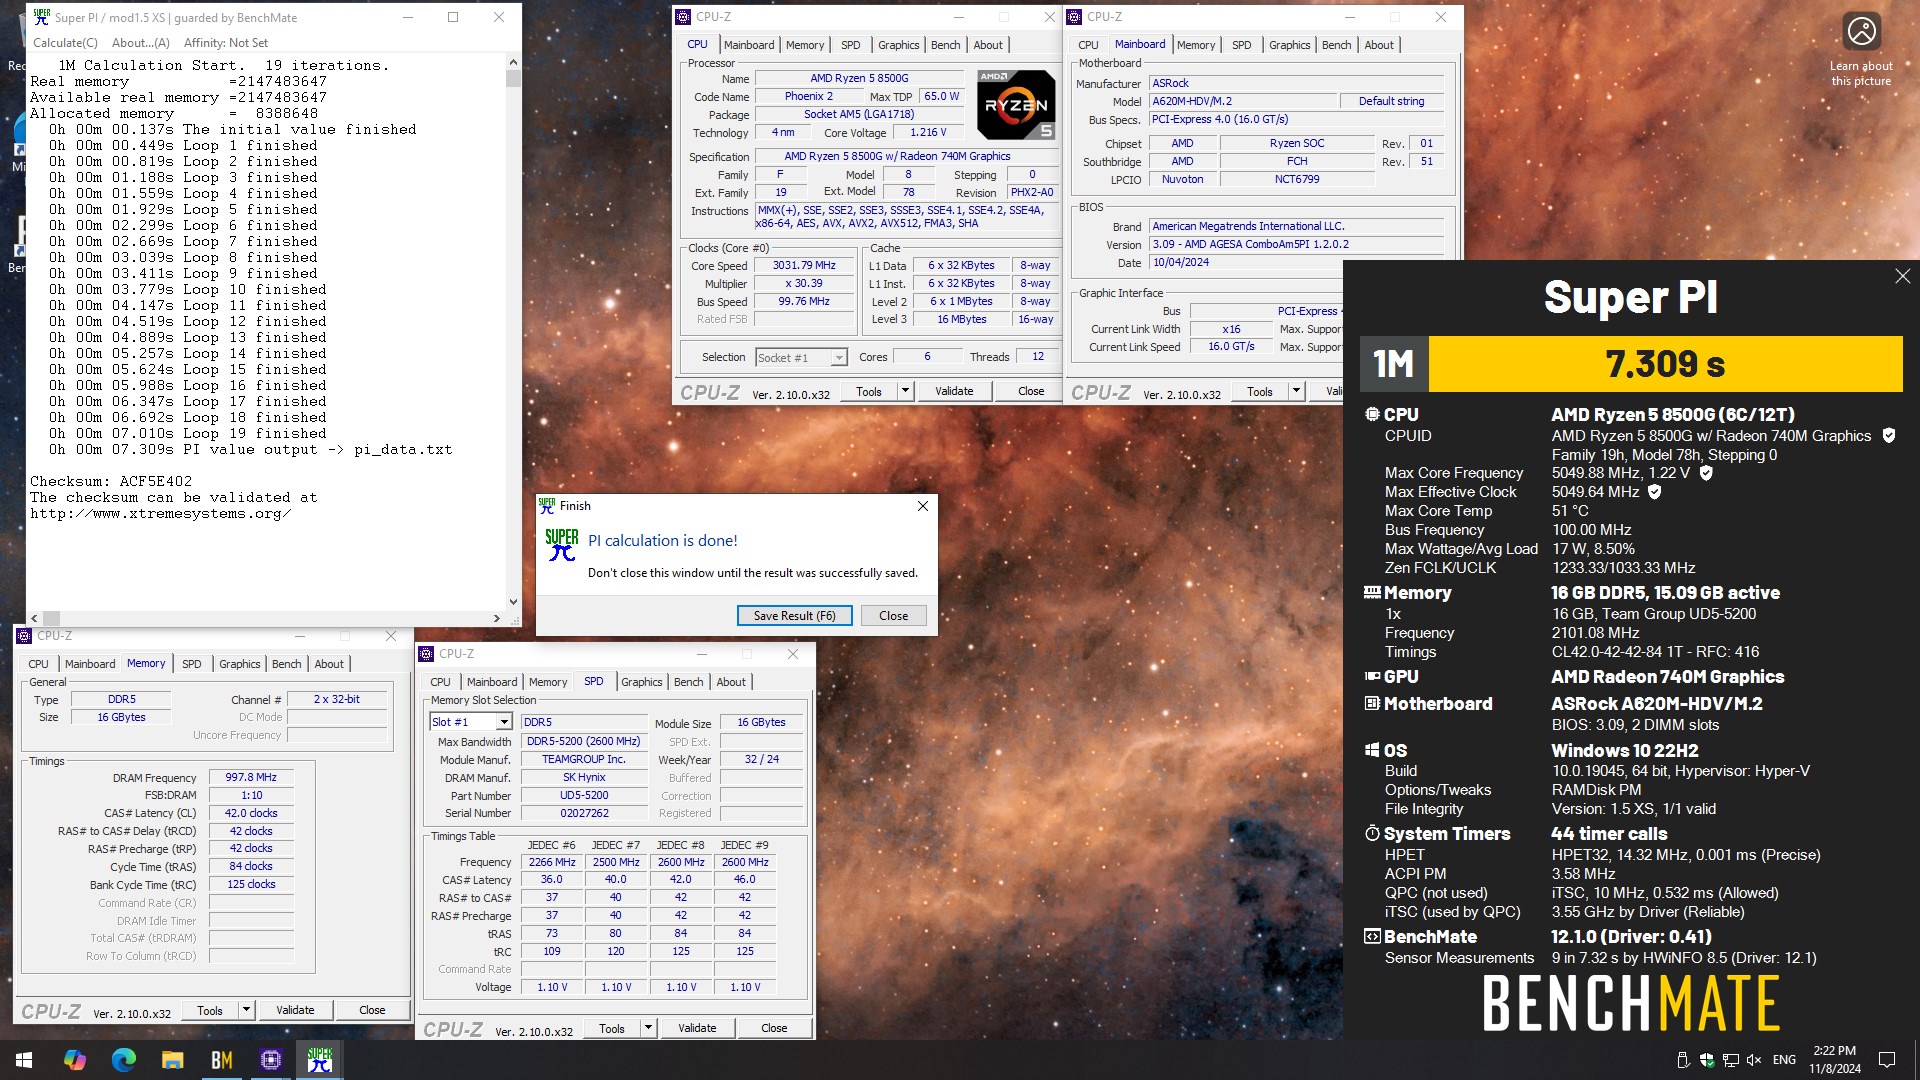Click Close button in Finish dialog
This screenshot has width=1920, height=1080.
click(x=893, y=616)
